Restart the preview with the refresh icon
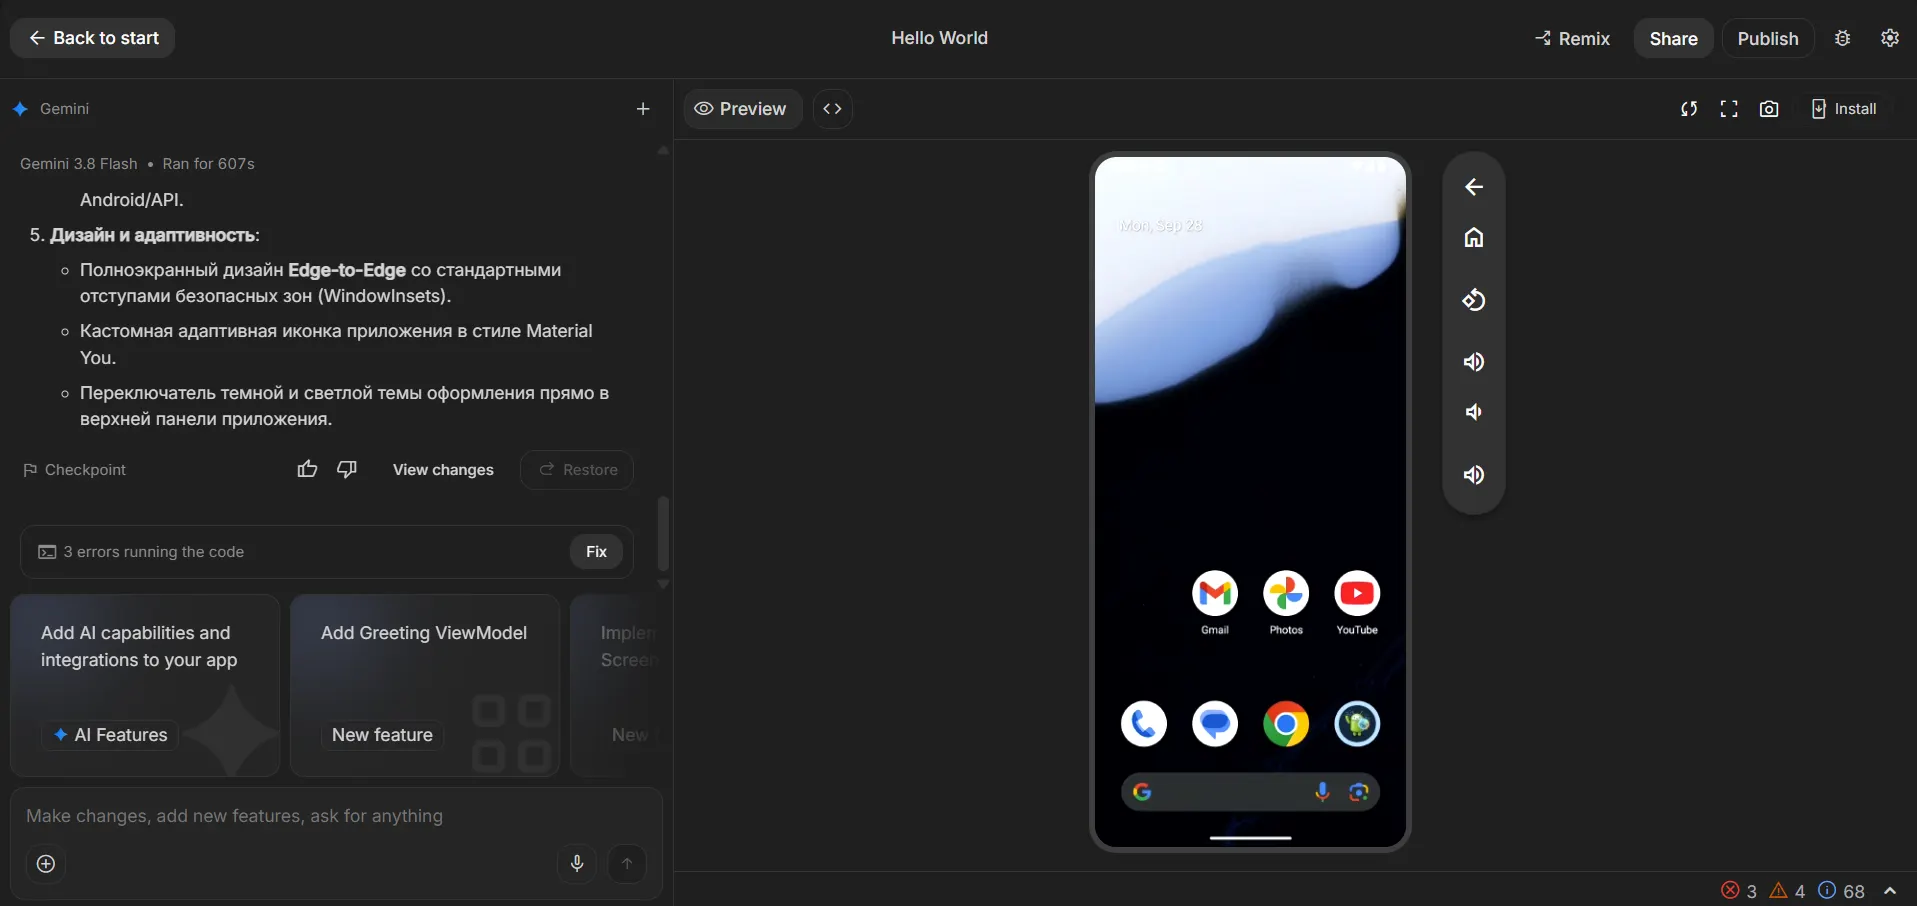 (x=1689, y=109)
